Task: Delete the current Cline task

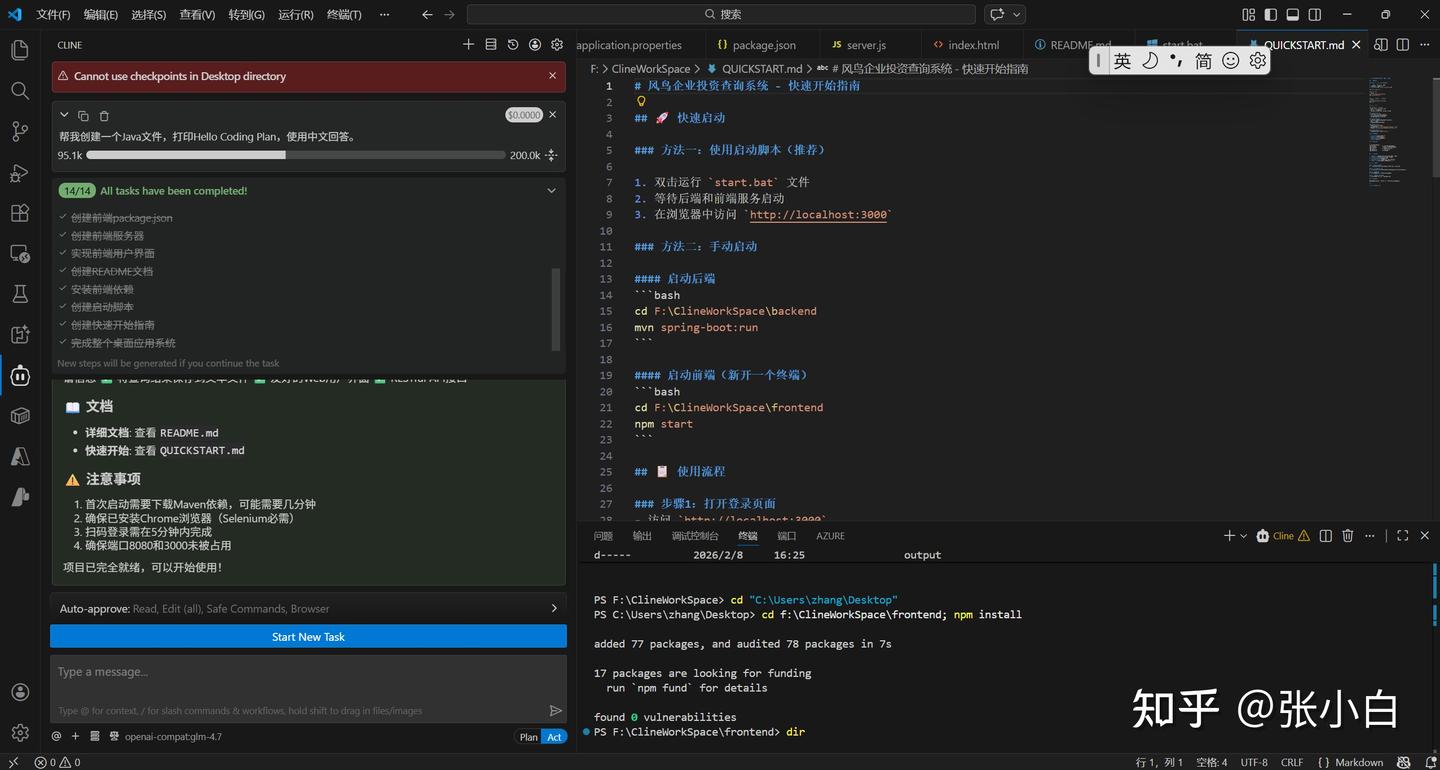Action: [x=104, y=116]
